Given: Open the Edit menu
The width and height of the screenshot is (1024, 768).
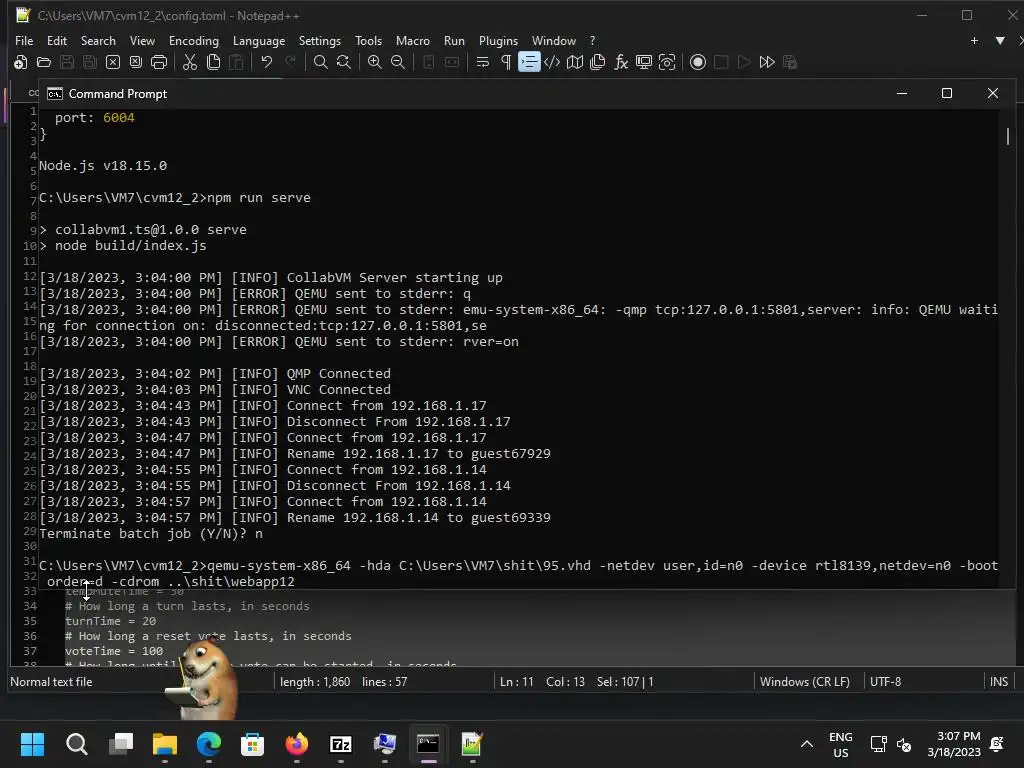Looking at the screenshot, I should click(x=57, y=40).
